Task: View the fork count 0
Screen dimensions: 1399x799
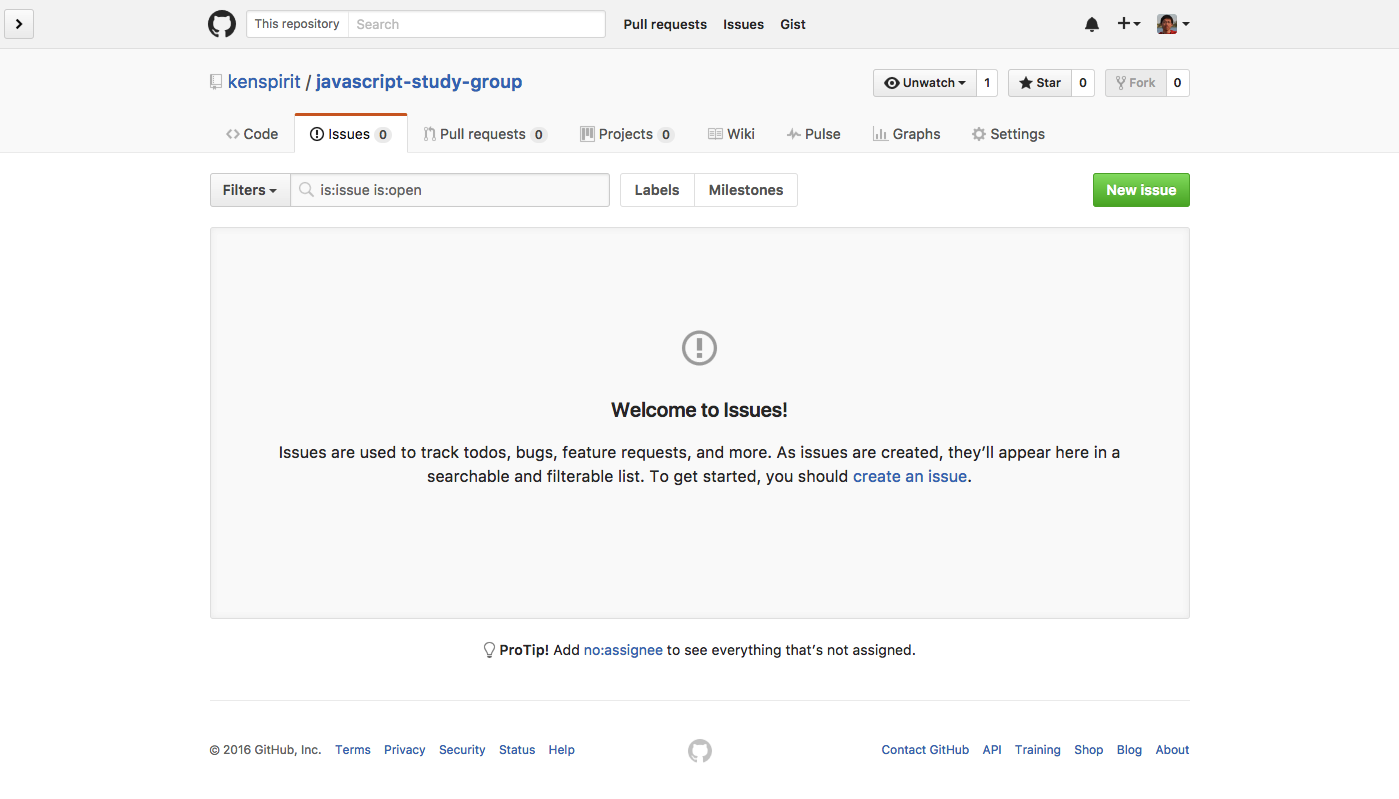Action: [x=1178, y=83]
